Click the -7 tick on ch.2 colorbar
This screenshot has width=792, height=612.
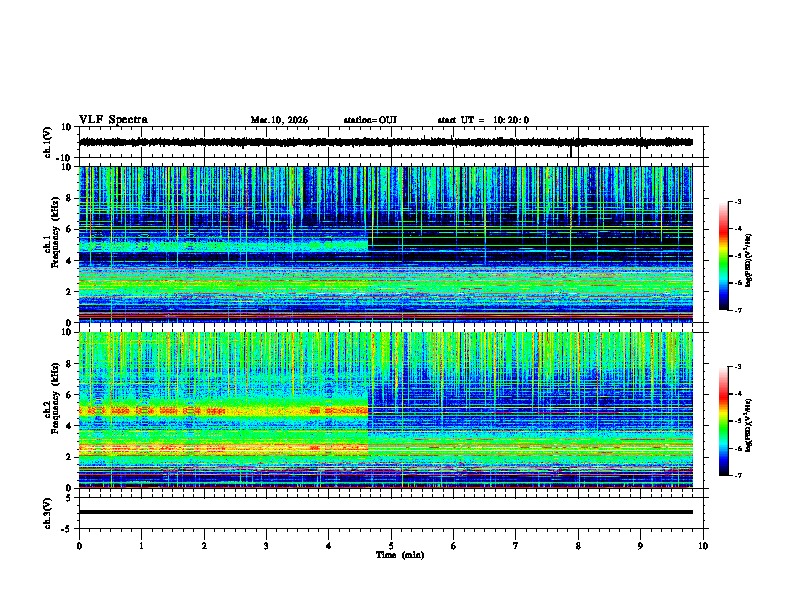click(x=737, y=476)
